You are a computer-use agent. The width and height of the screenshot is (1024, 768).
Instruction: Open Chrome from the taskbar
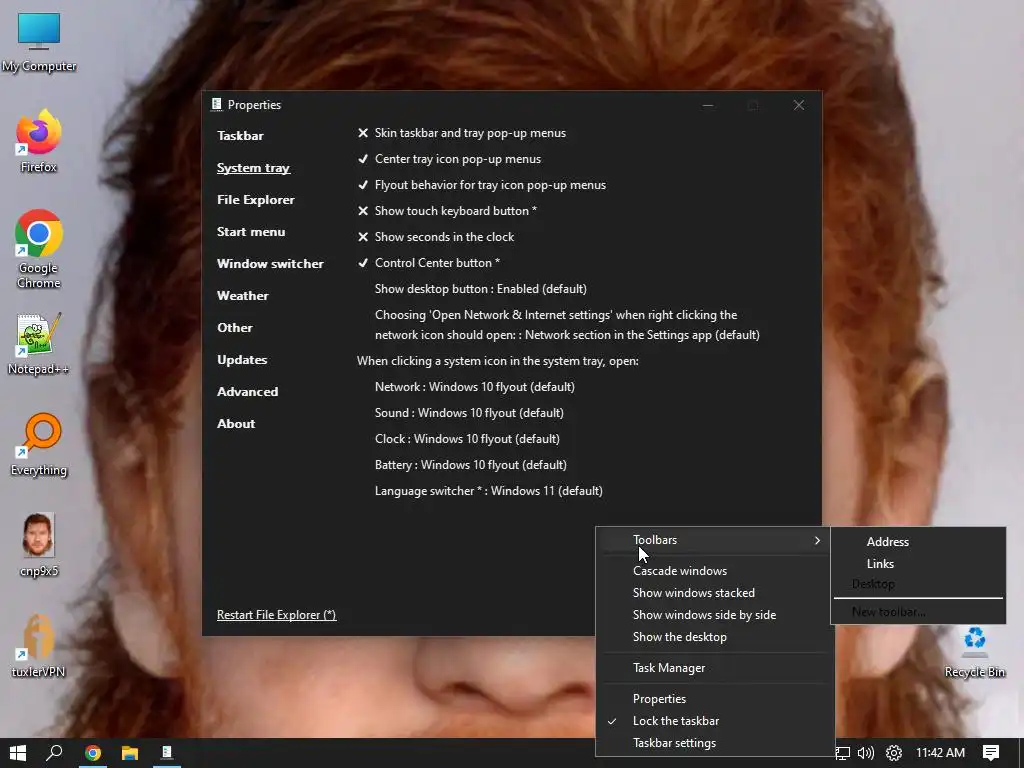pos(93,753)
